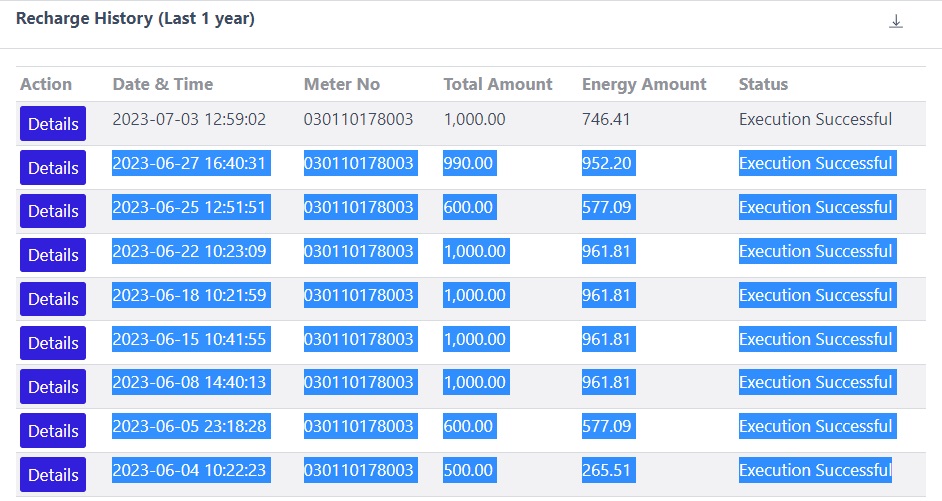942x501 pixels.
Task: Click the Meter No column header
Action: tap(342, 84)
